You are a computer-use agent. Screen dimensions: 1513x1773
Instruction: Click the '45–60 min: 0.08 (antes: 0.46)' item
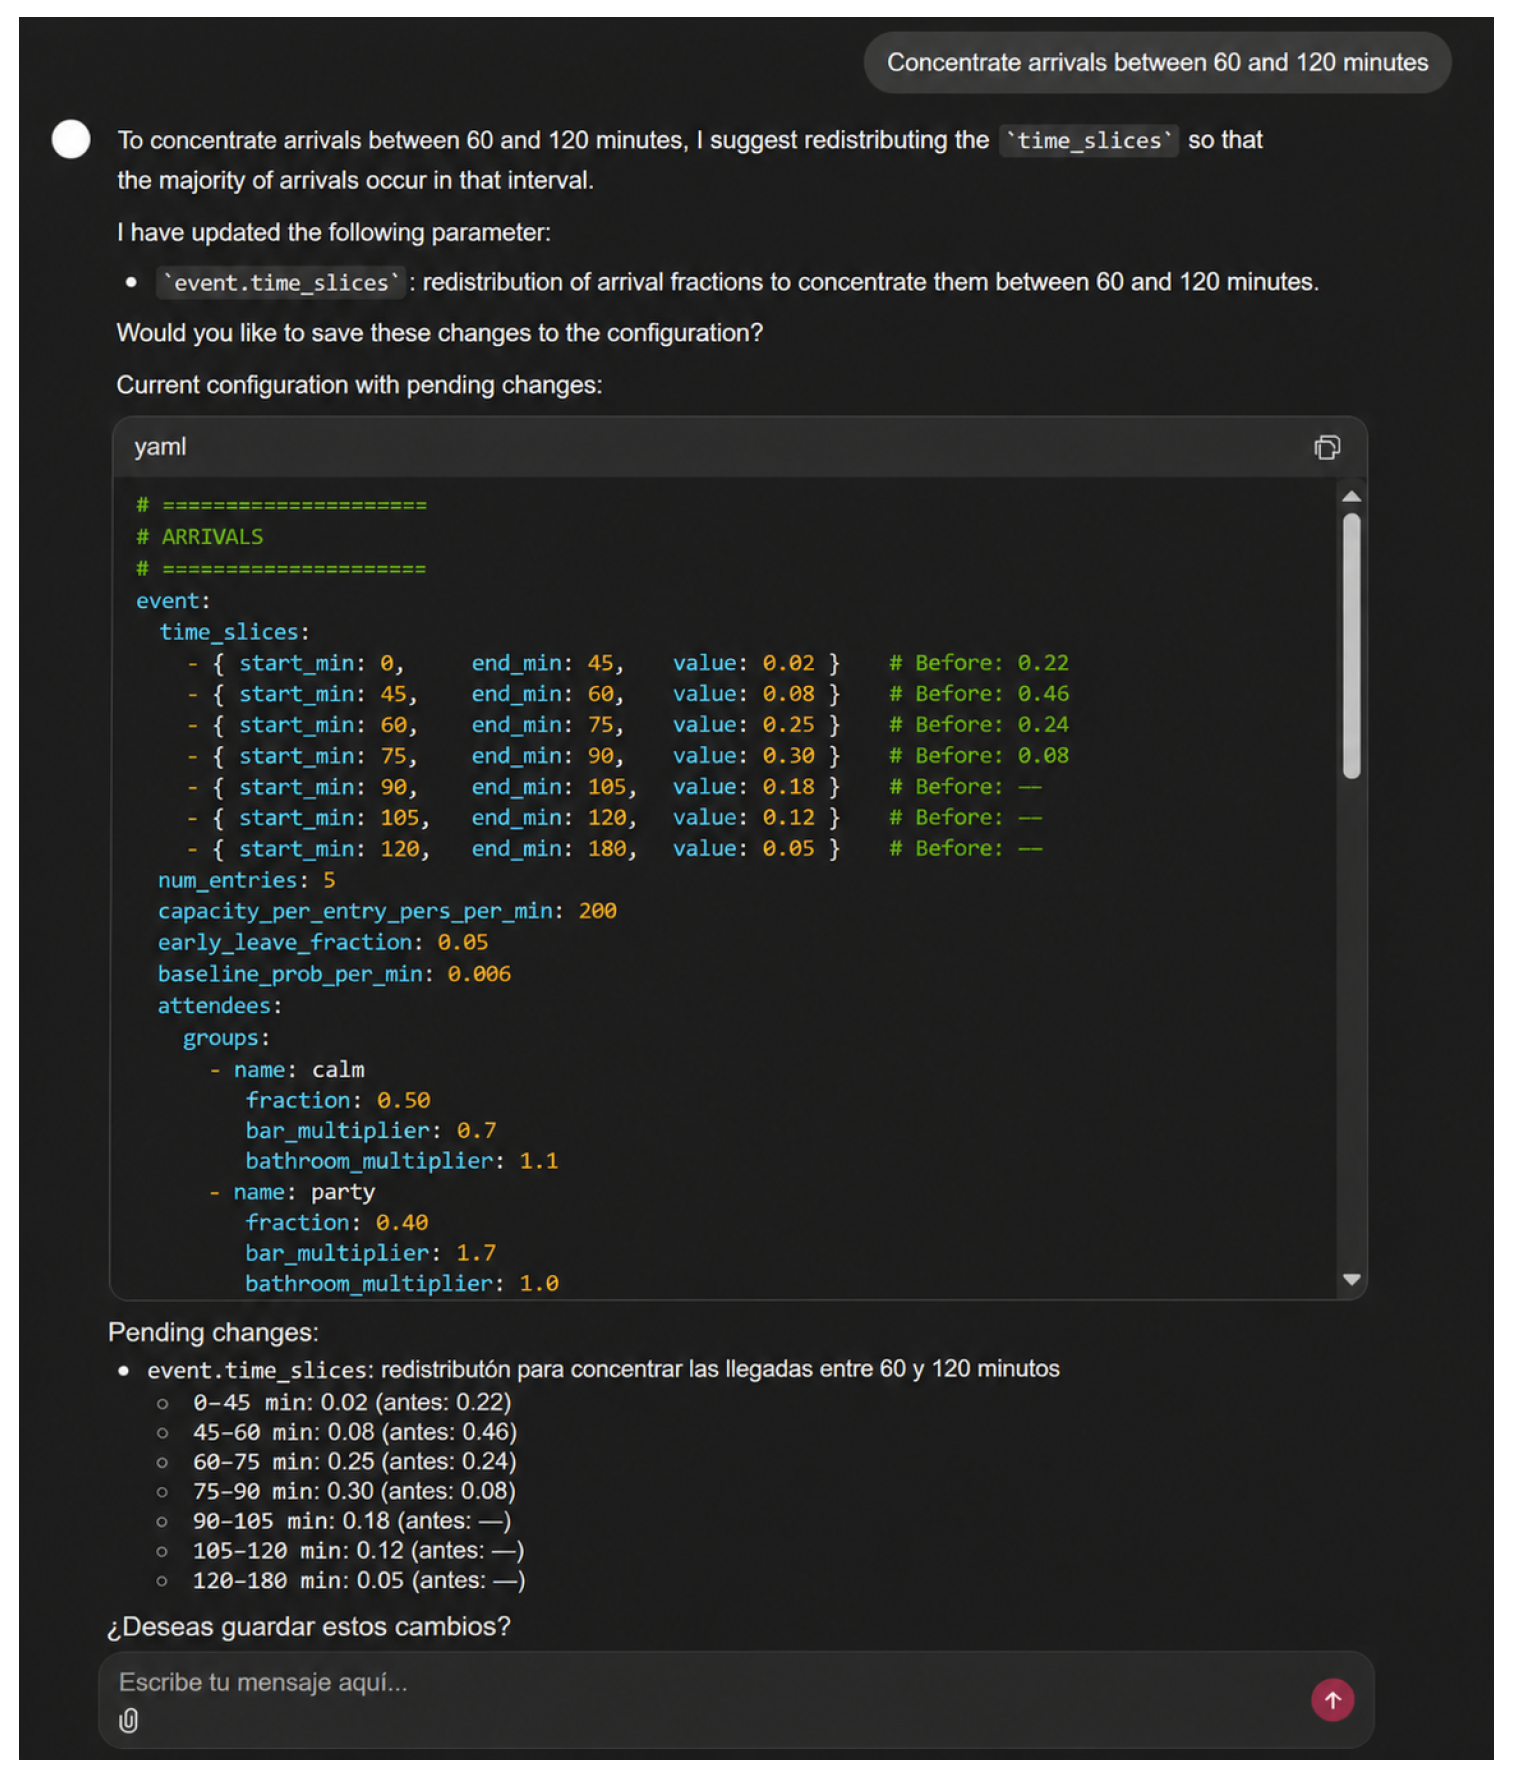pyautogui.click(x=355, y=1432)
